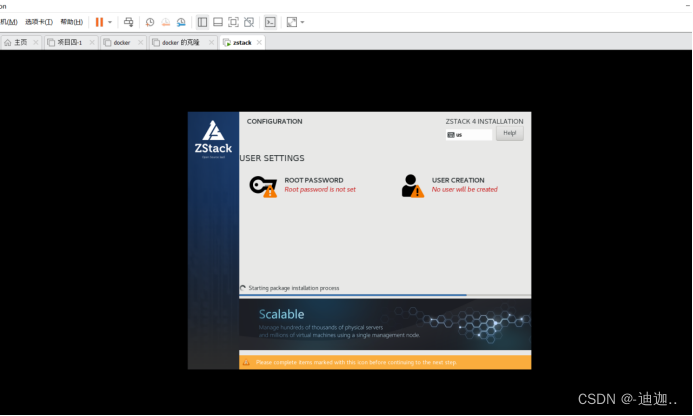Open the power options dropdown arrow
Screen dimensions: 693x416
click(110, 22)
